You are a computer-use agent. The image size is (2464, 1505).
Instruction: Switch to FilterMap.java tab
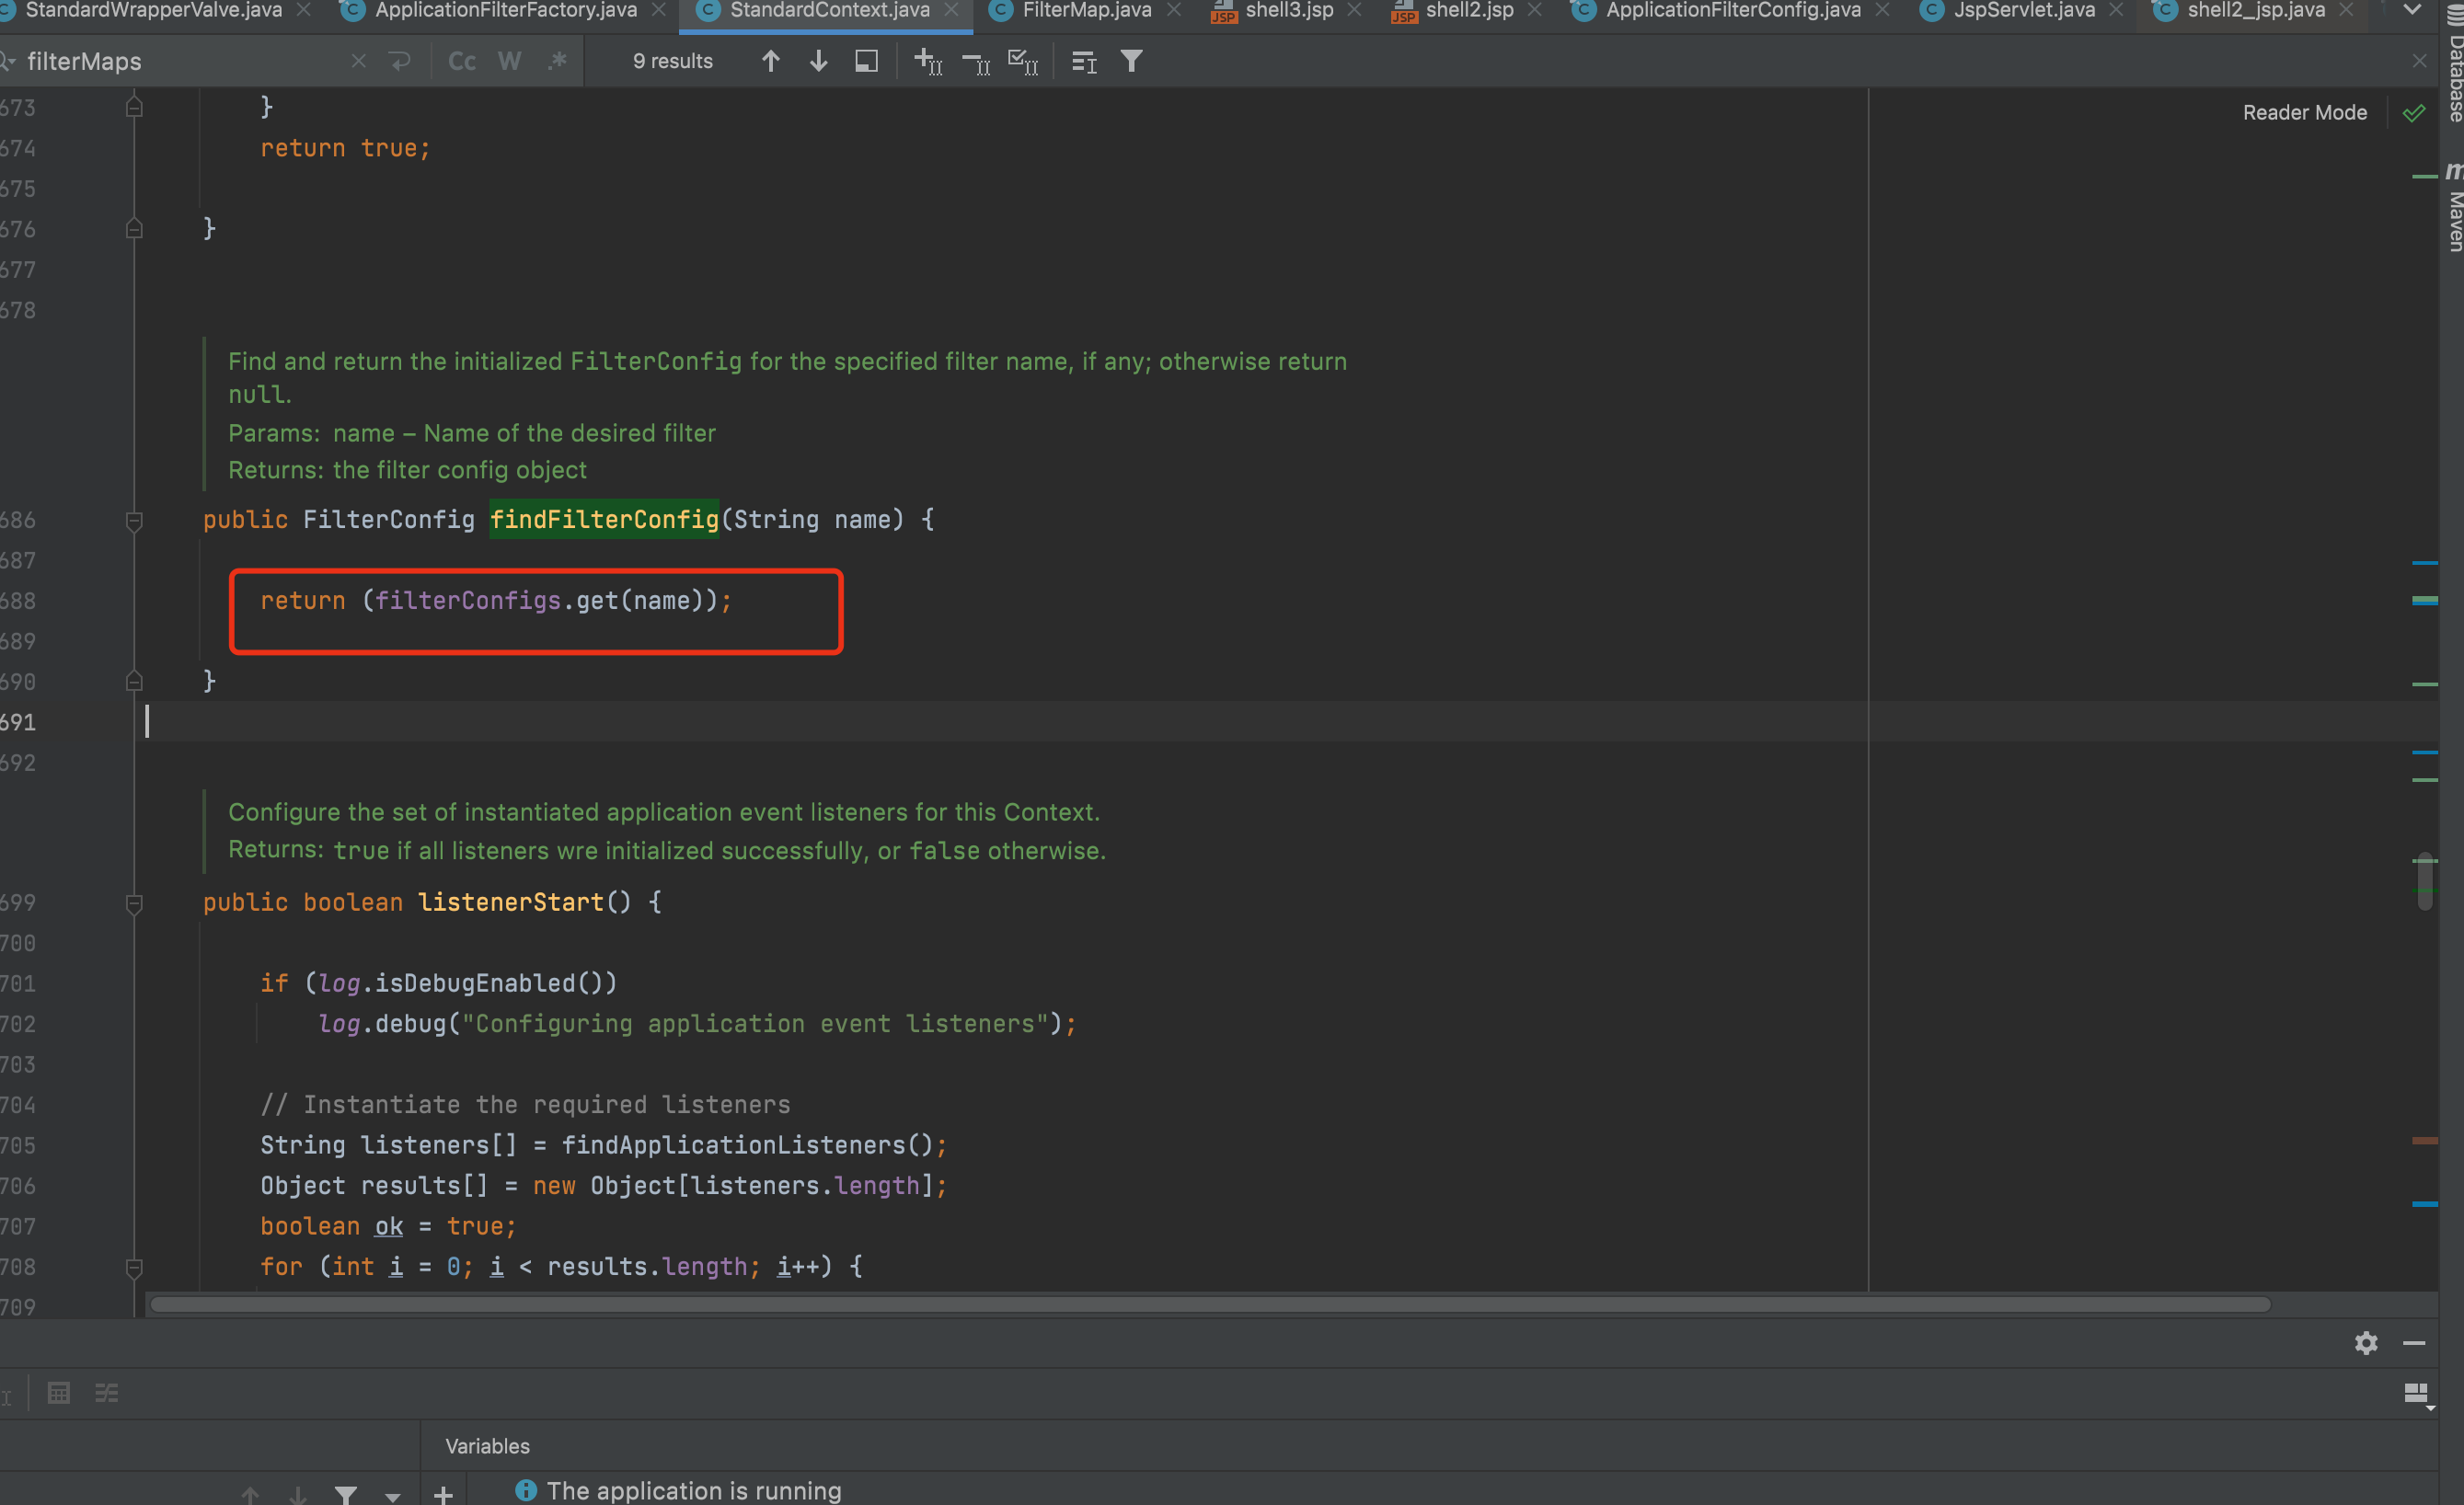[1087, 10]
